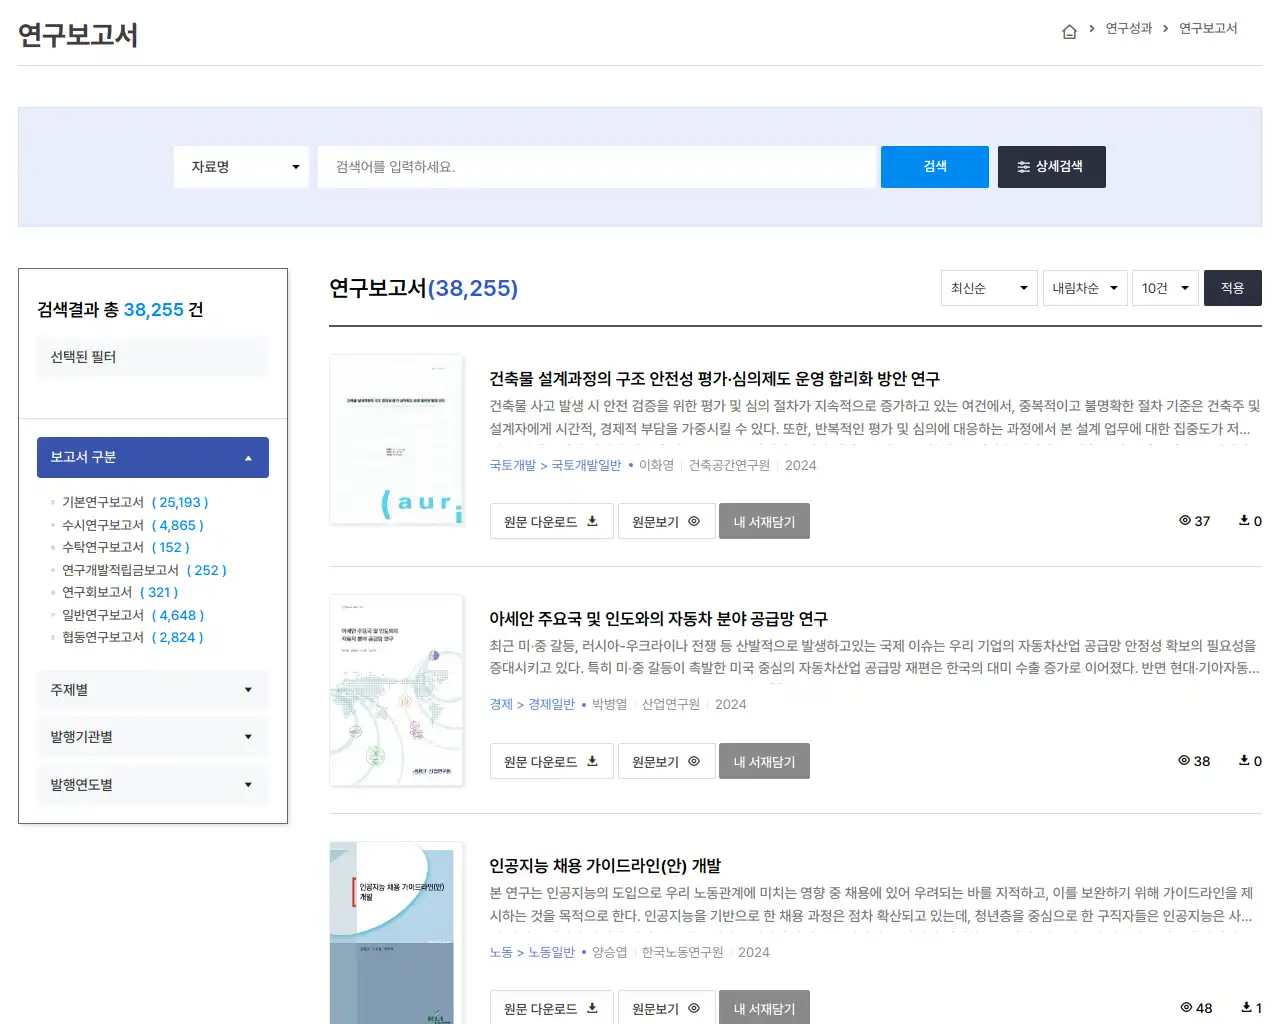Expand the 발행기관별 filter section
This screenshot has height=1024, width=1280.
[152, 737]
